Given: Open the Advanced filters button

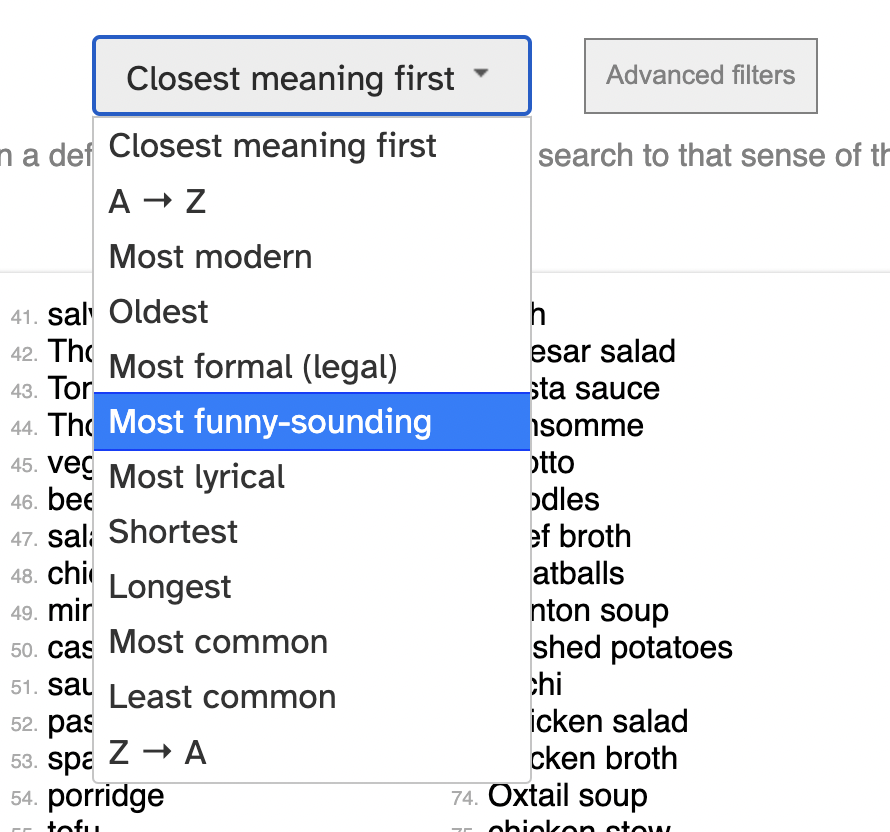Looking at the screenshot, I should [x=700, y=76].
